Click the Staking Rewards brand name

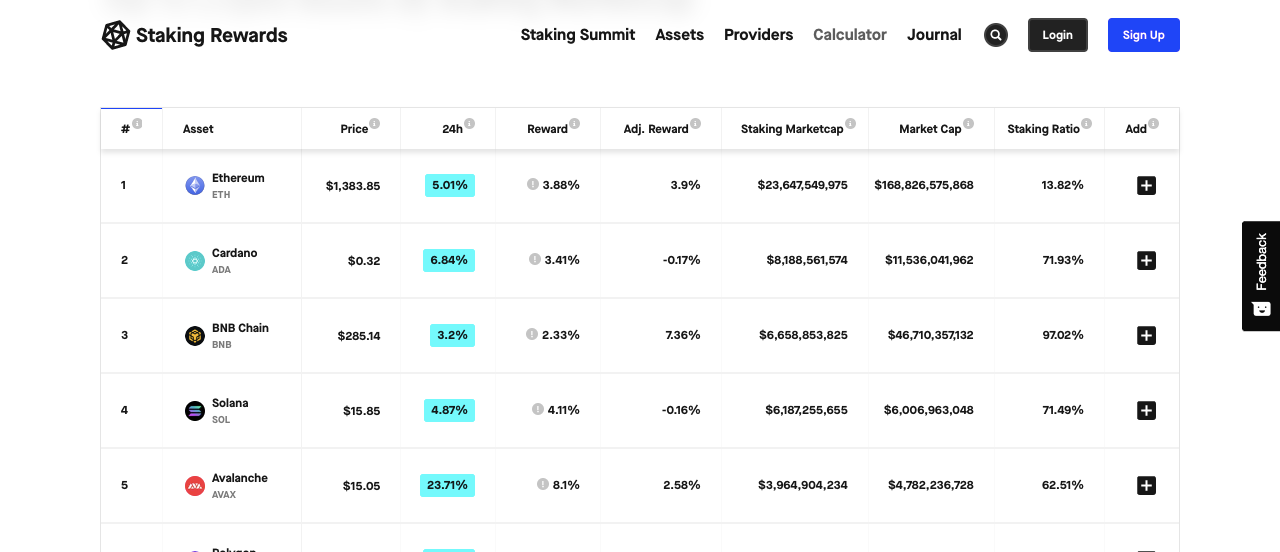pyautogui.click(x=212, y=35)
